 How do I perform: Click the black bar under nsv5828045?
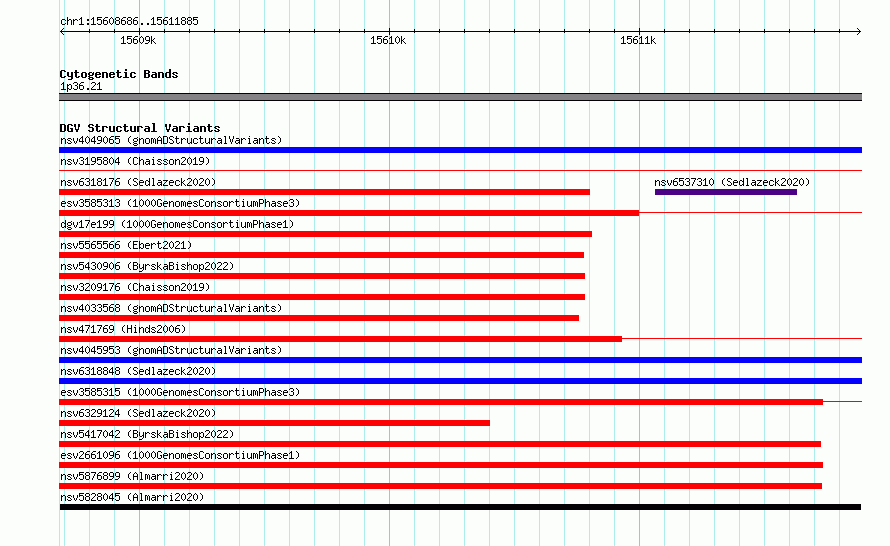tap(460, 507)
